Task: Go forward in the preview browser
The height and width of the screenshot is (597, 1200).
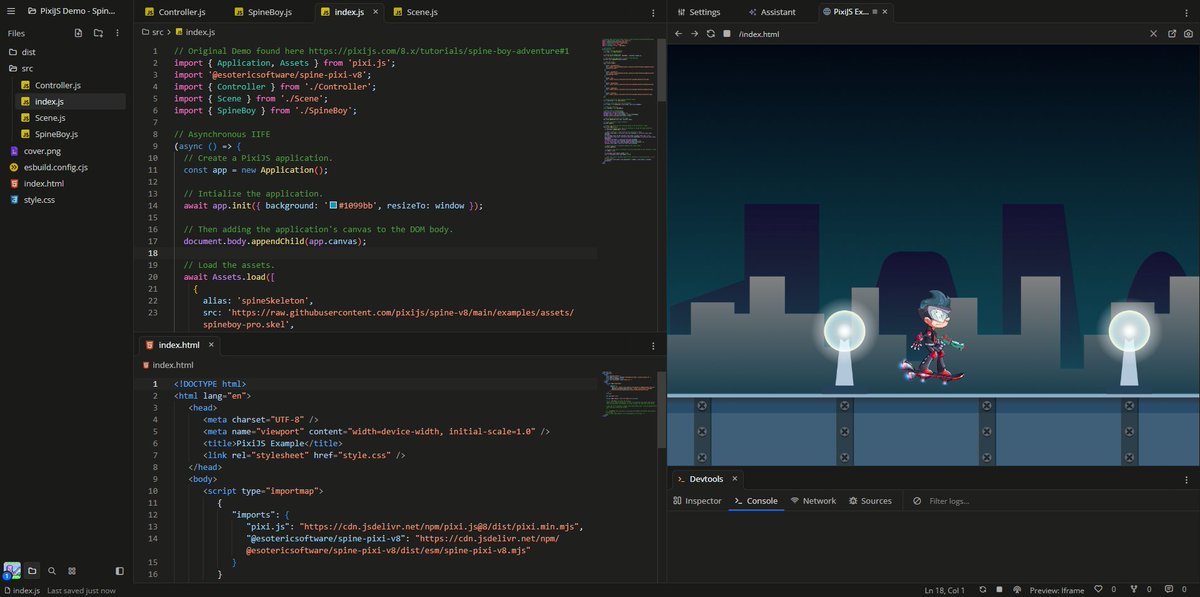Action: pos(695,33)
